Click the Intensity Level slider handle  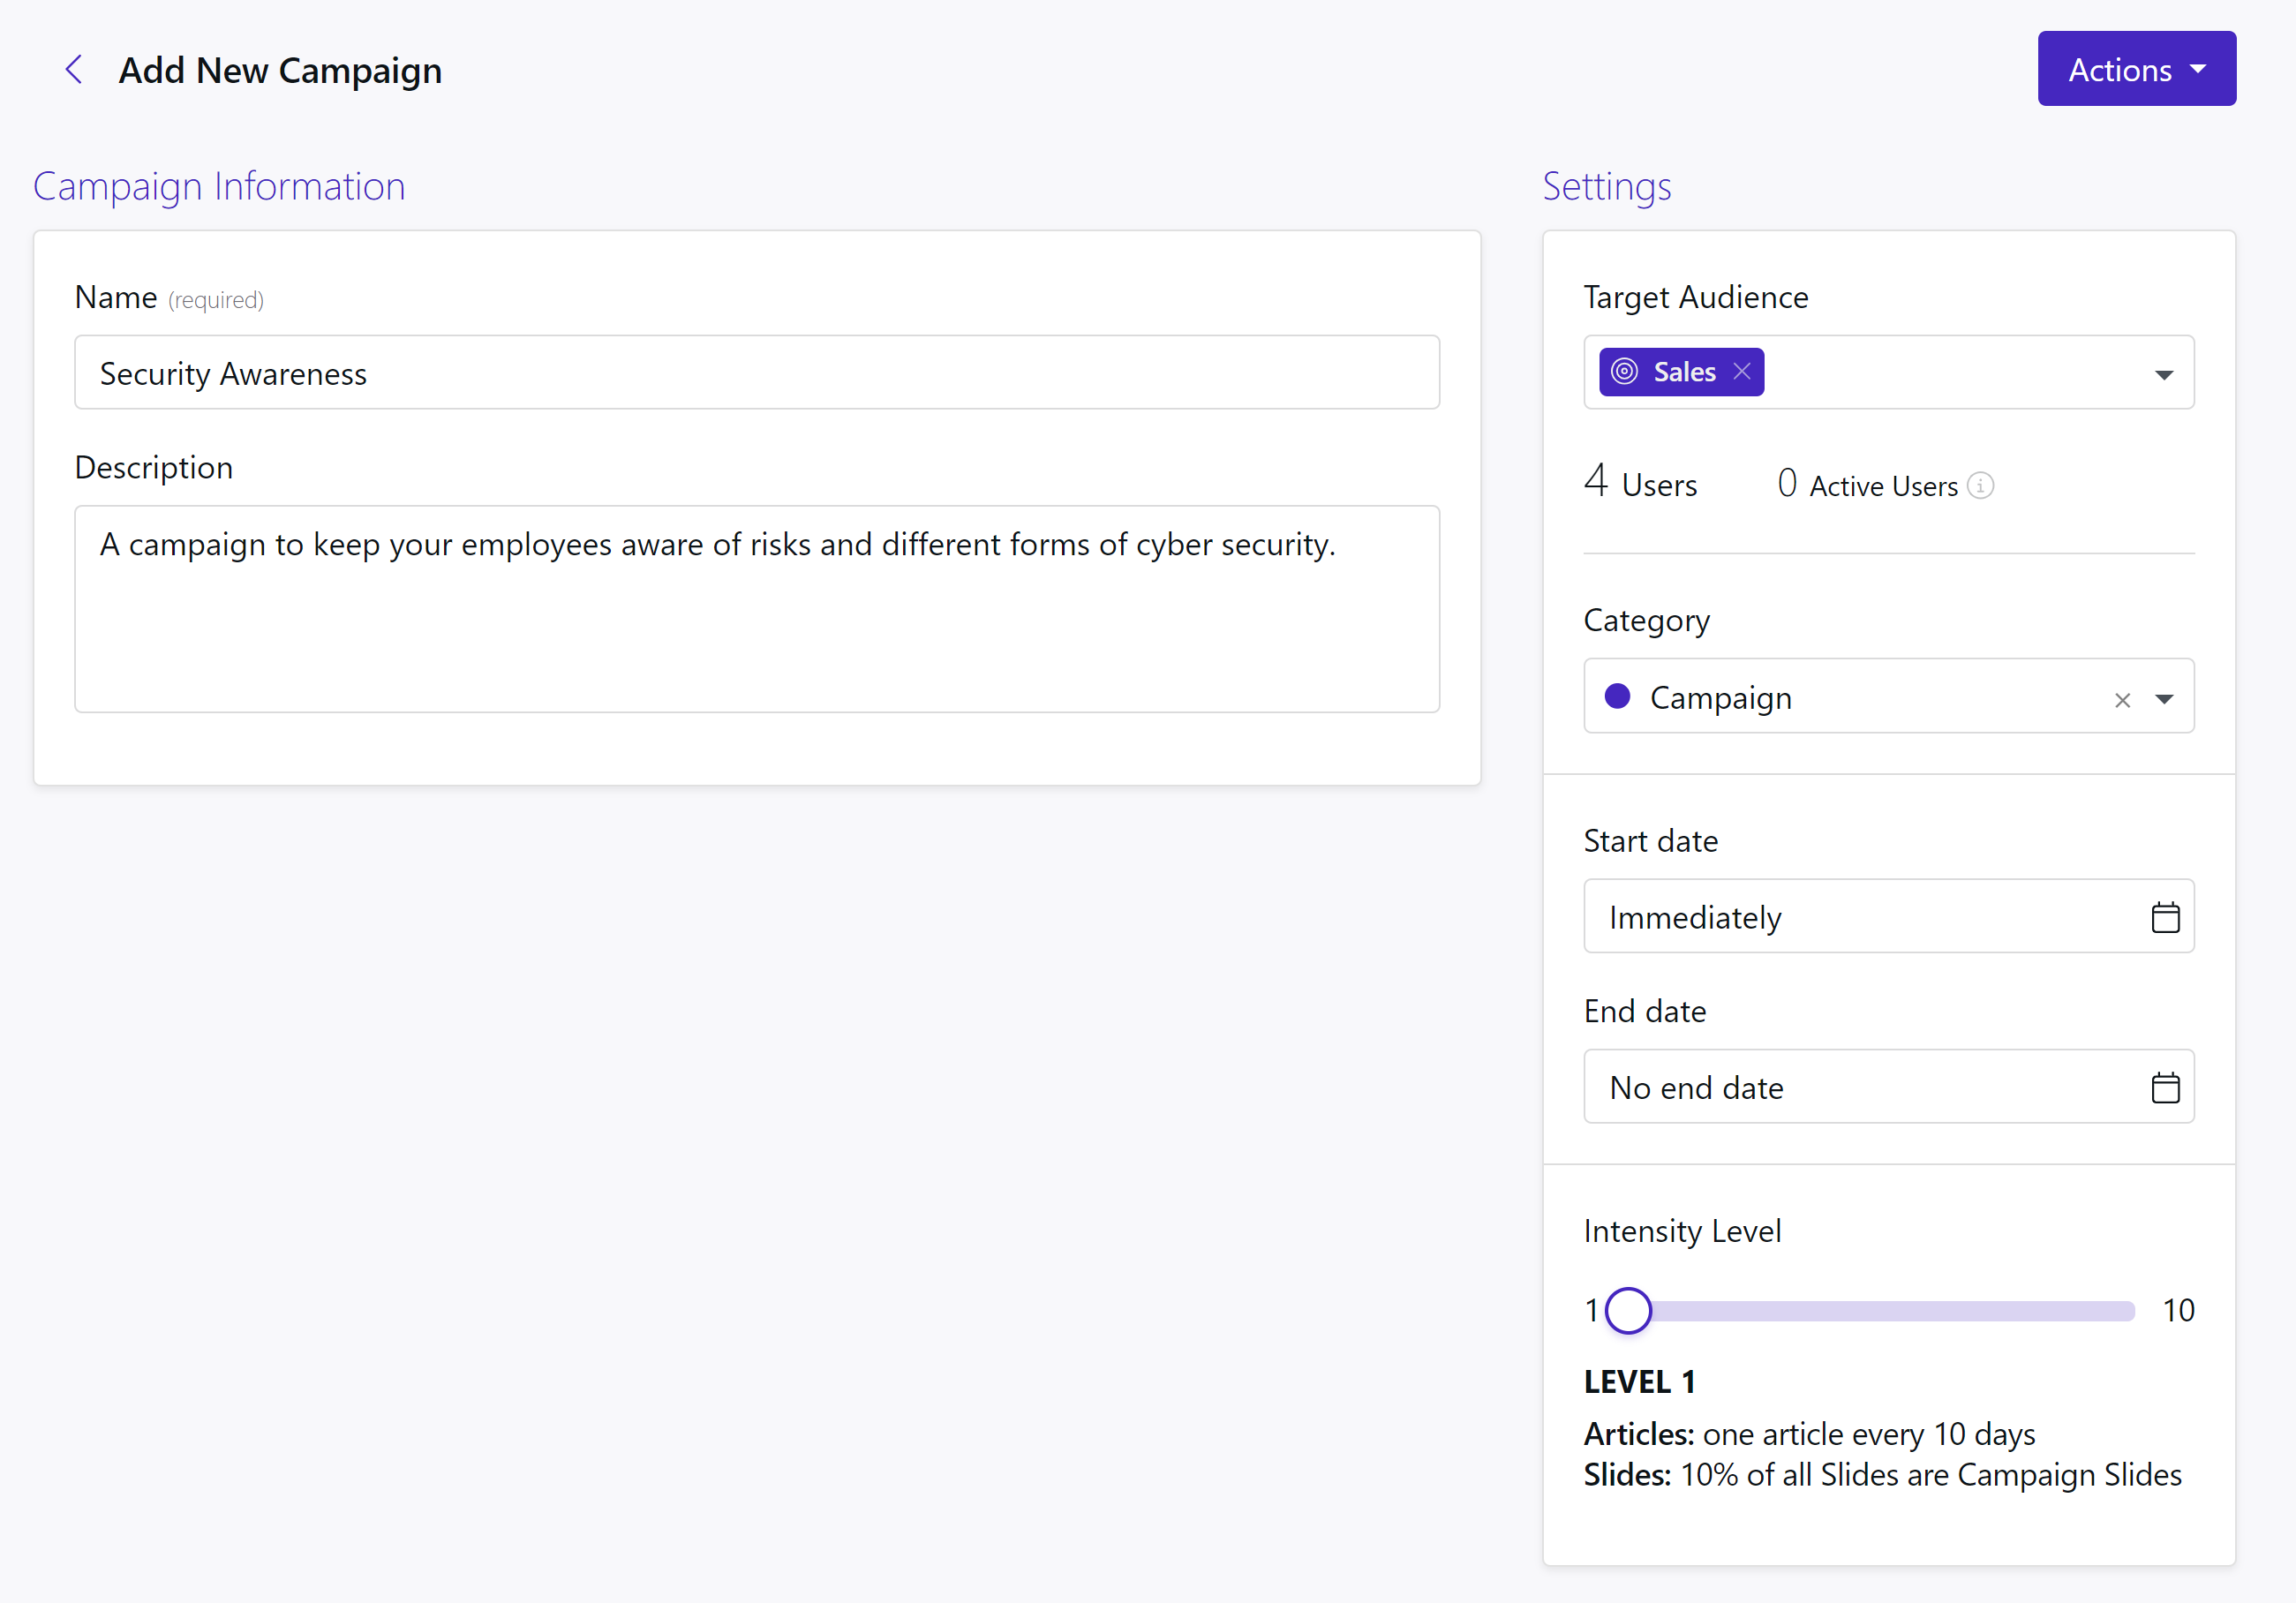[x=1628, y=1311]
